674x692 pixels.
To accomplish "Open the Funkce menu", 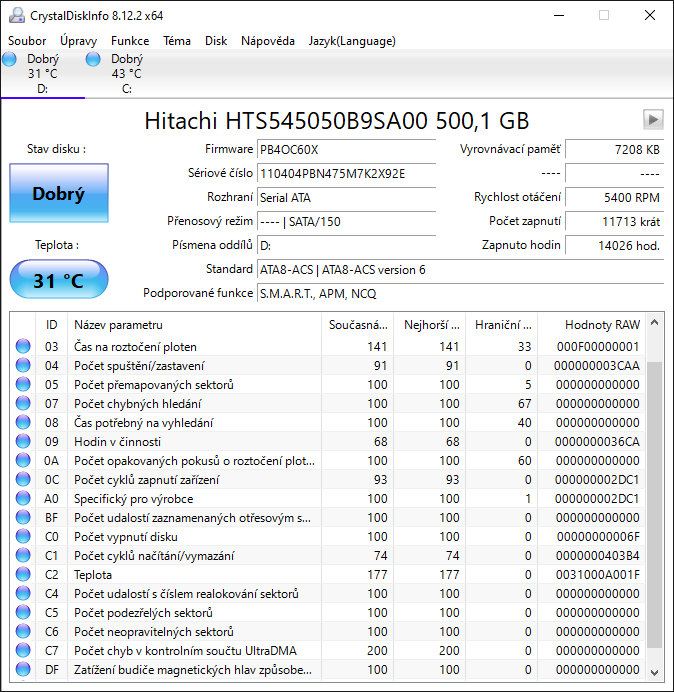I will pyautogui.click(x=130, y=41).
